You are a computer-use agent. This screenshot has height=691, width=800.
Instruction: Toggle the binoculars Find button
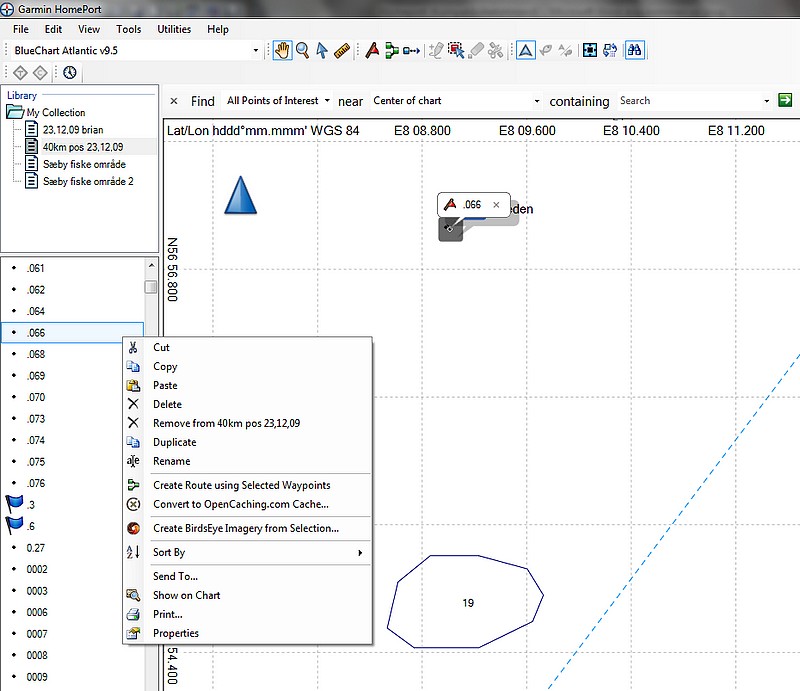click(x=635, y=51)
